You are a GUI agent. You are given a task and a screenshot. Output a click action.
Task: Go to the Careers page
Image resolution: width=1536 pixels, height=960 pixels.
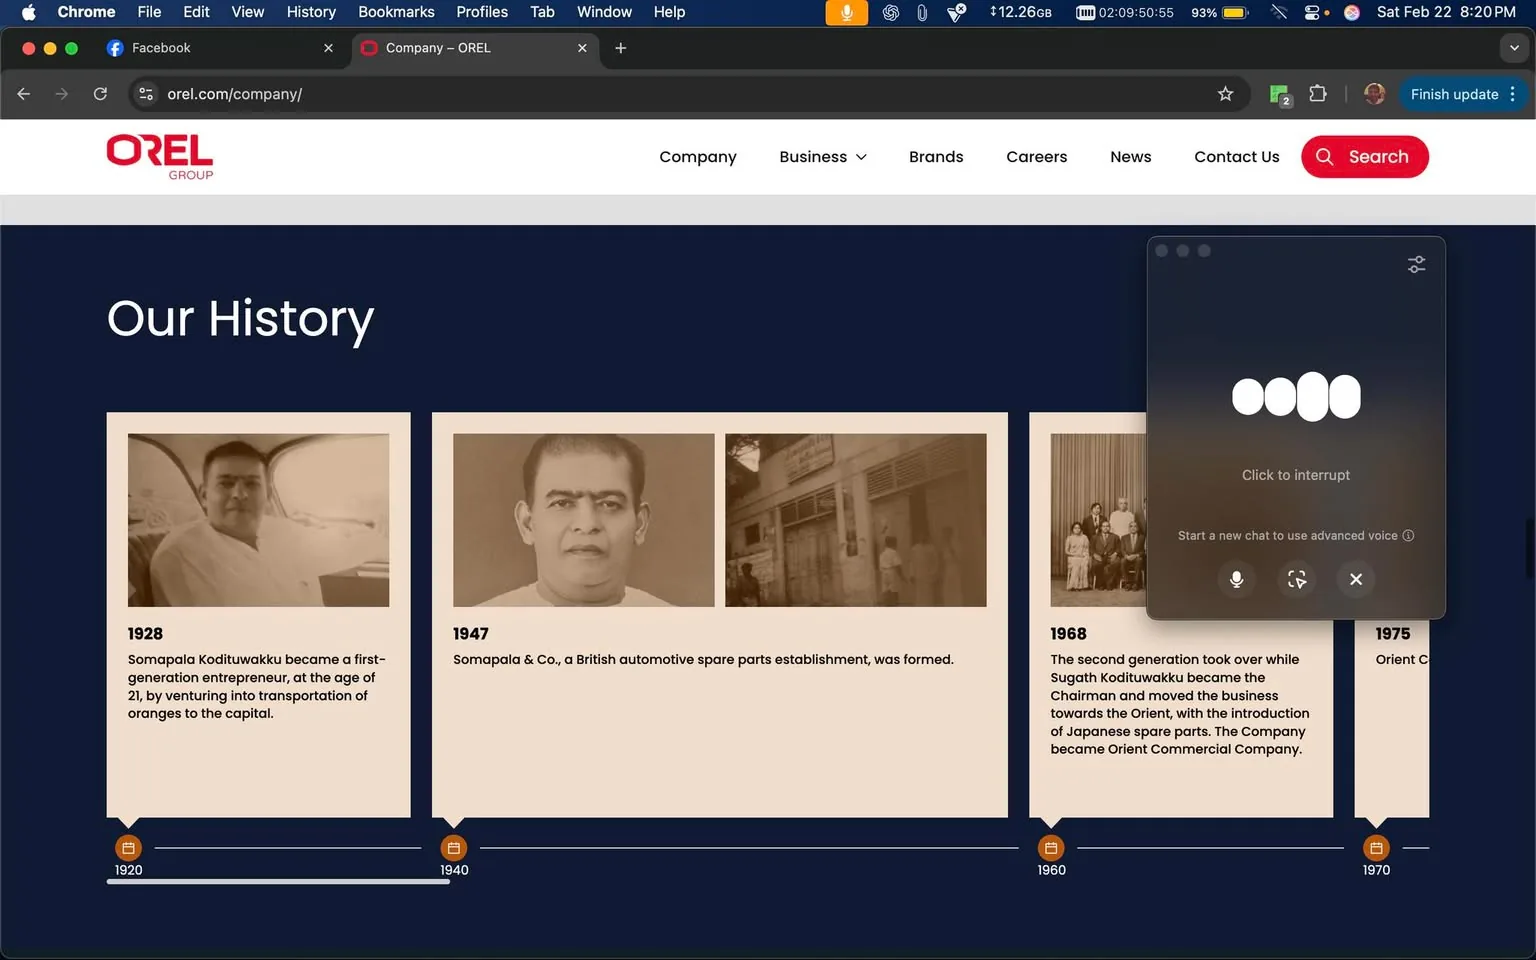[x=1036, y=157]
